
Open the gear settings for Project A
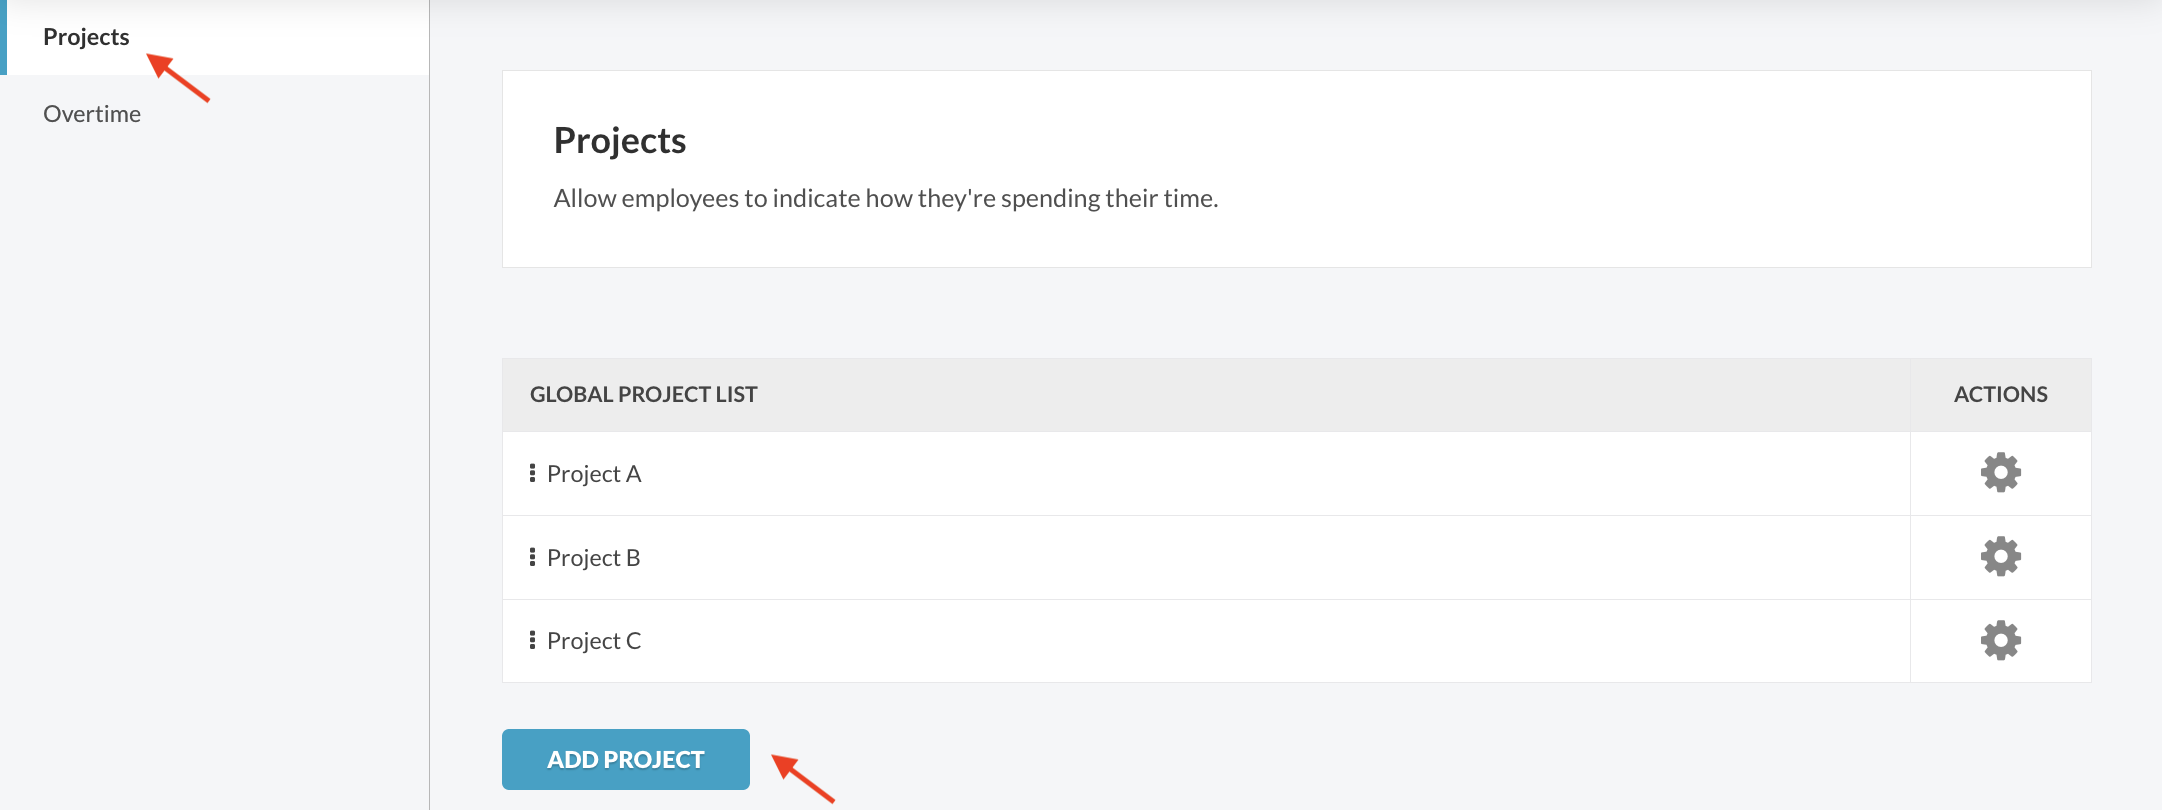pos(2000,473)
